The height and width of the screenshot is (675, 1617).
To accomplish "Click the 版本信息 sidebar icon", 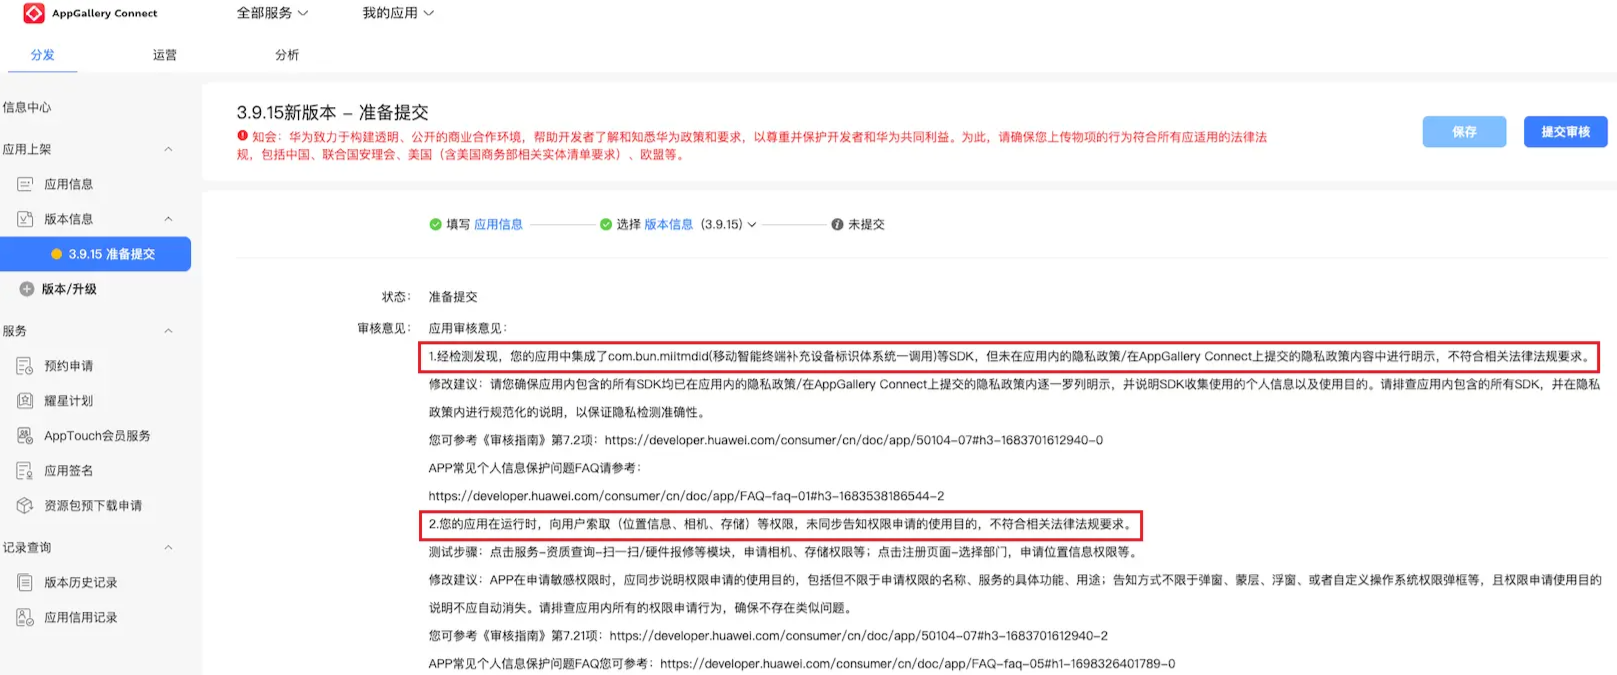I will click(x=25, y=219).
